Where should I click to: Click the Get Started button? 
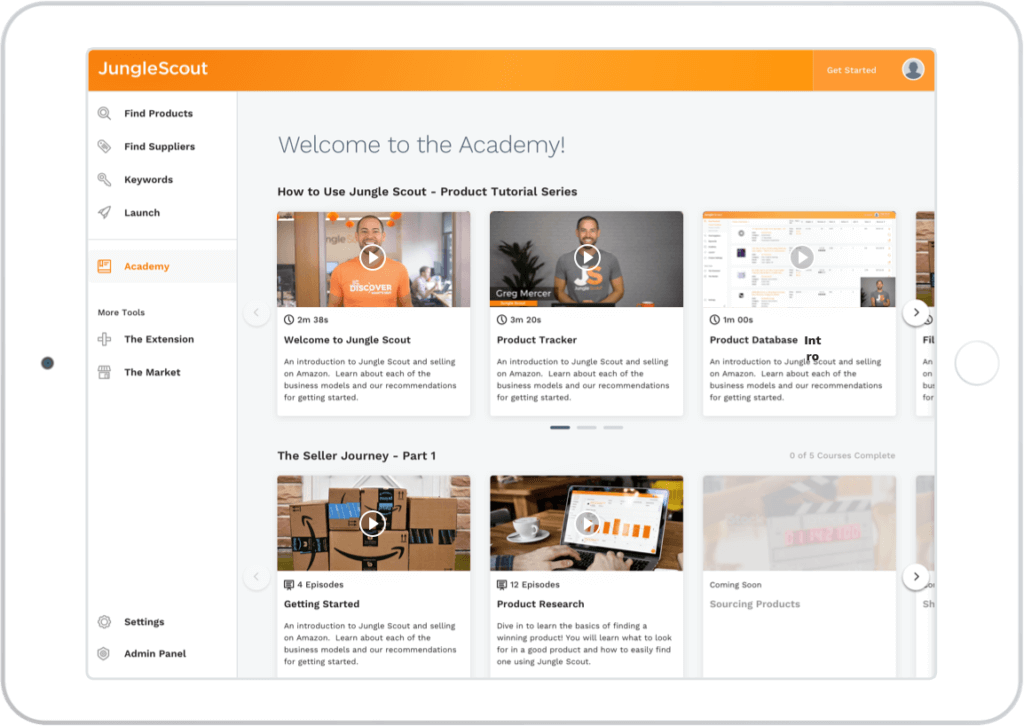pyautogui.click(x=852, y=70)
